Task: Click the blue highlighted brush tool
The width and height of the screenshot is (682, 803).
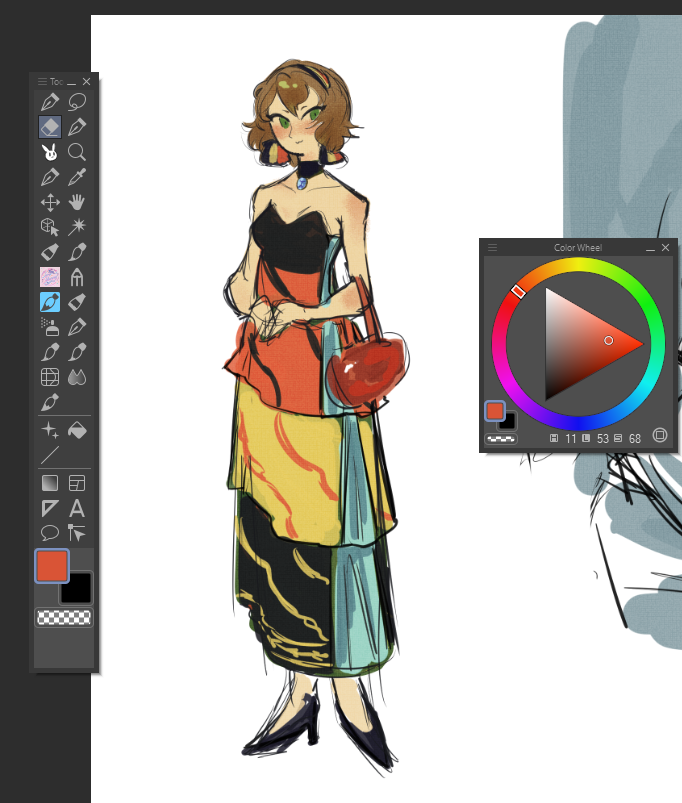Action: (50, 302)
